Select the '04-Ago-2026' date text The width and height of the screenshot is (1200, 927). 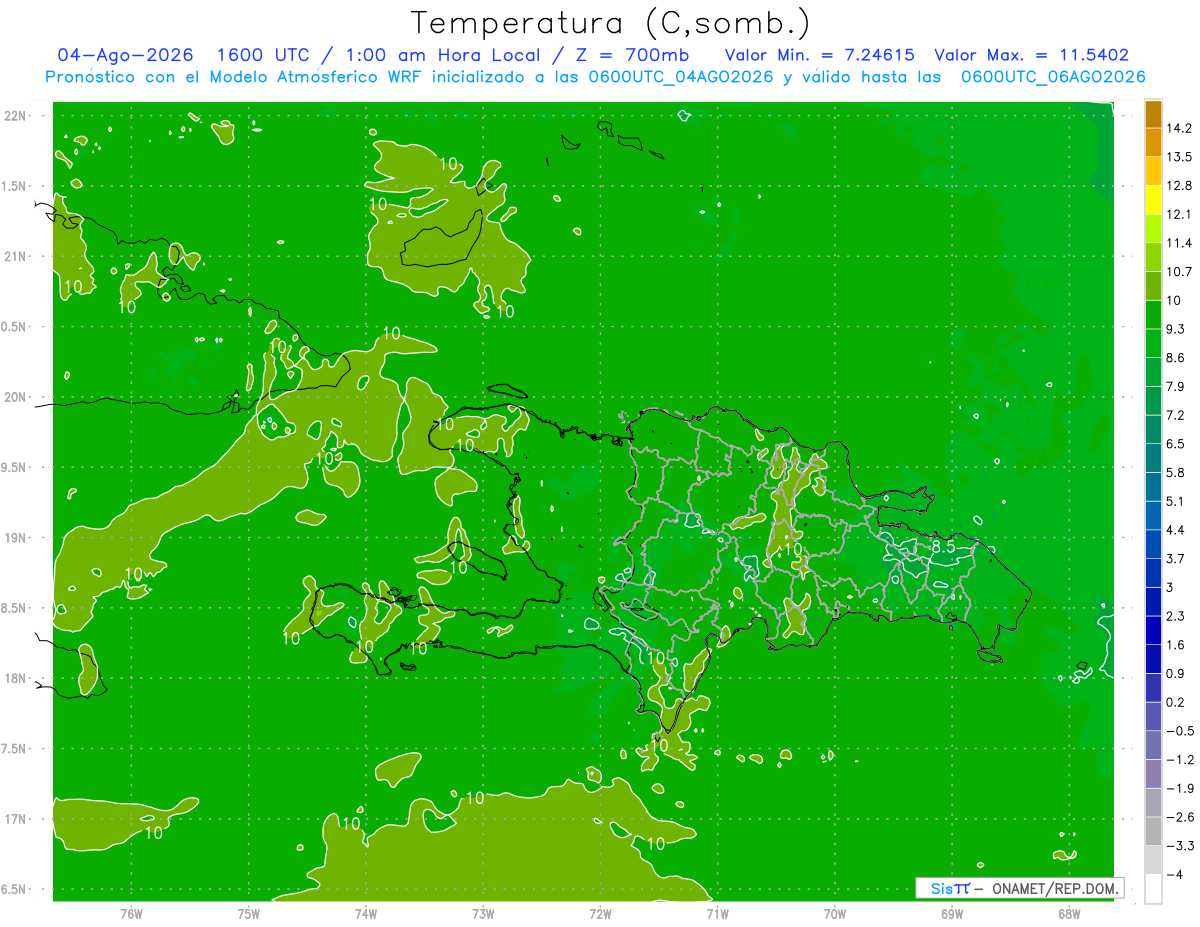(x=126, y=55)
